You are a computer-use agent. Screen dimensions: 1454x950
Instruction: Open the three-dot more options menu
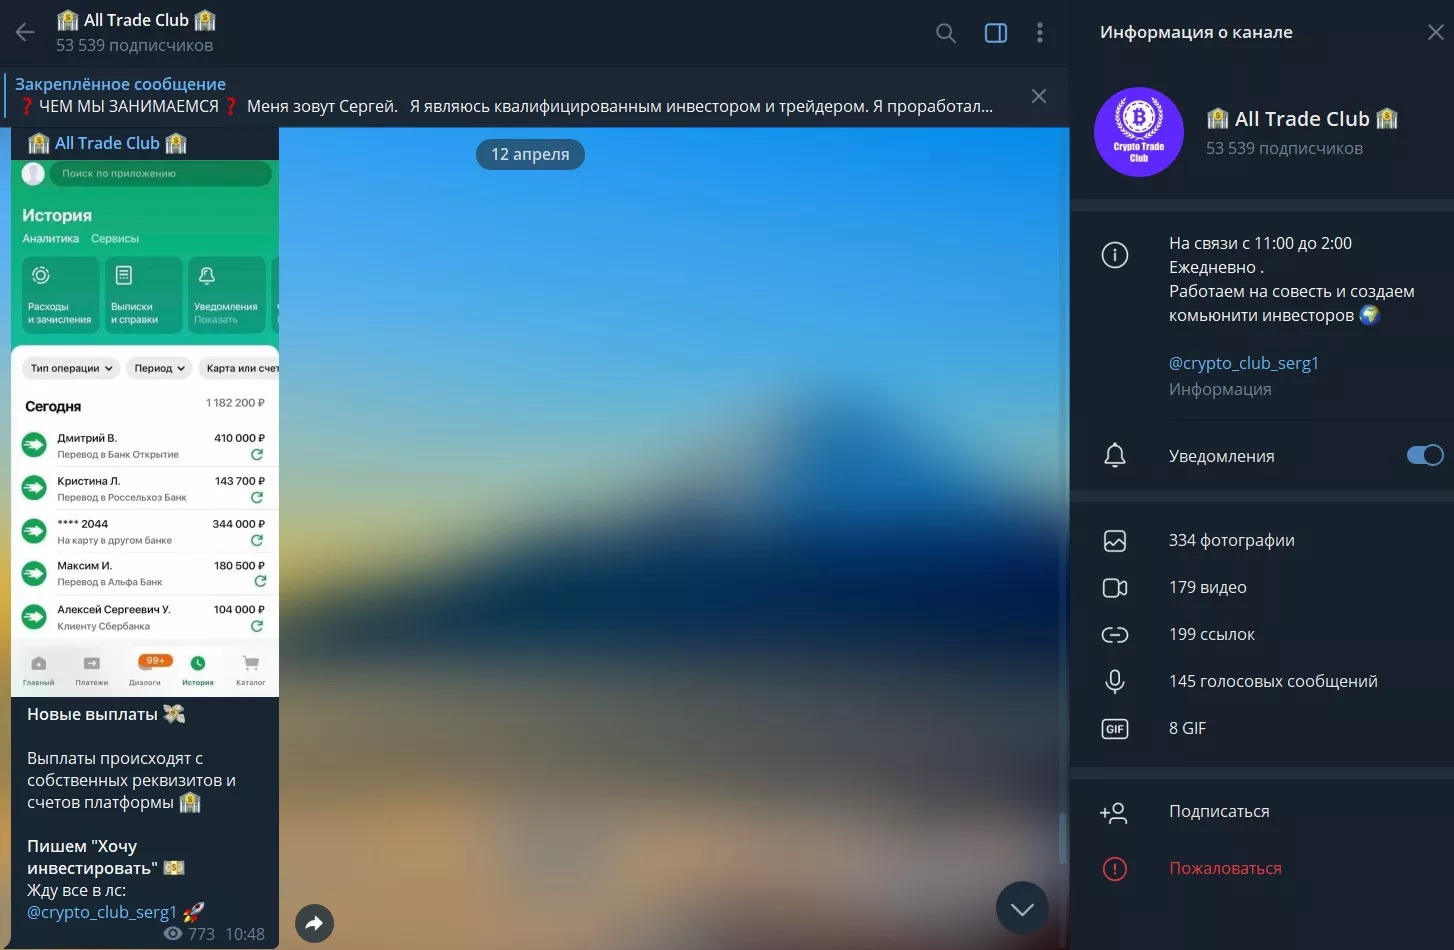tap(1040, 33)
